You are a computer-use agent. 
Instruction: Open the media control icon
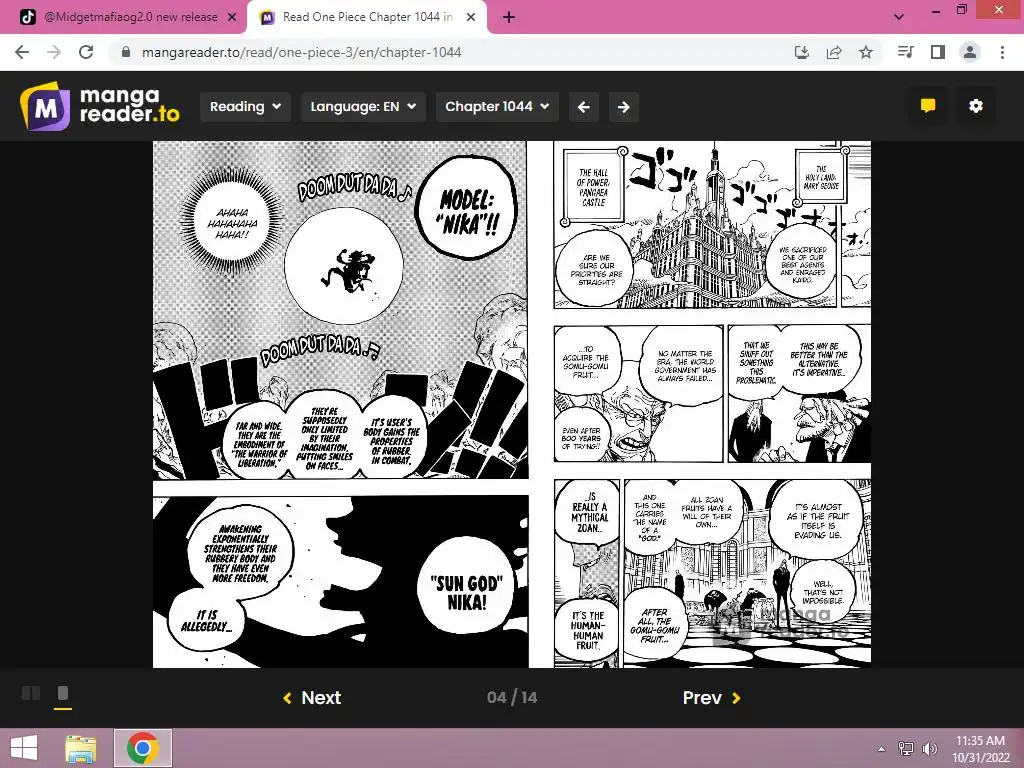[905, 52]
